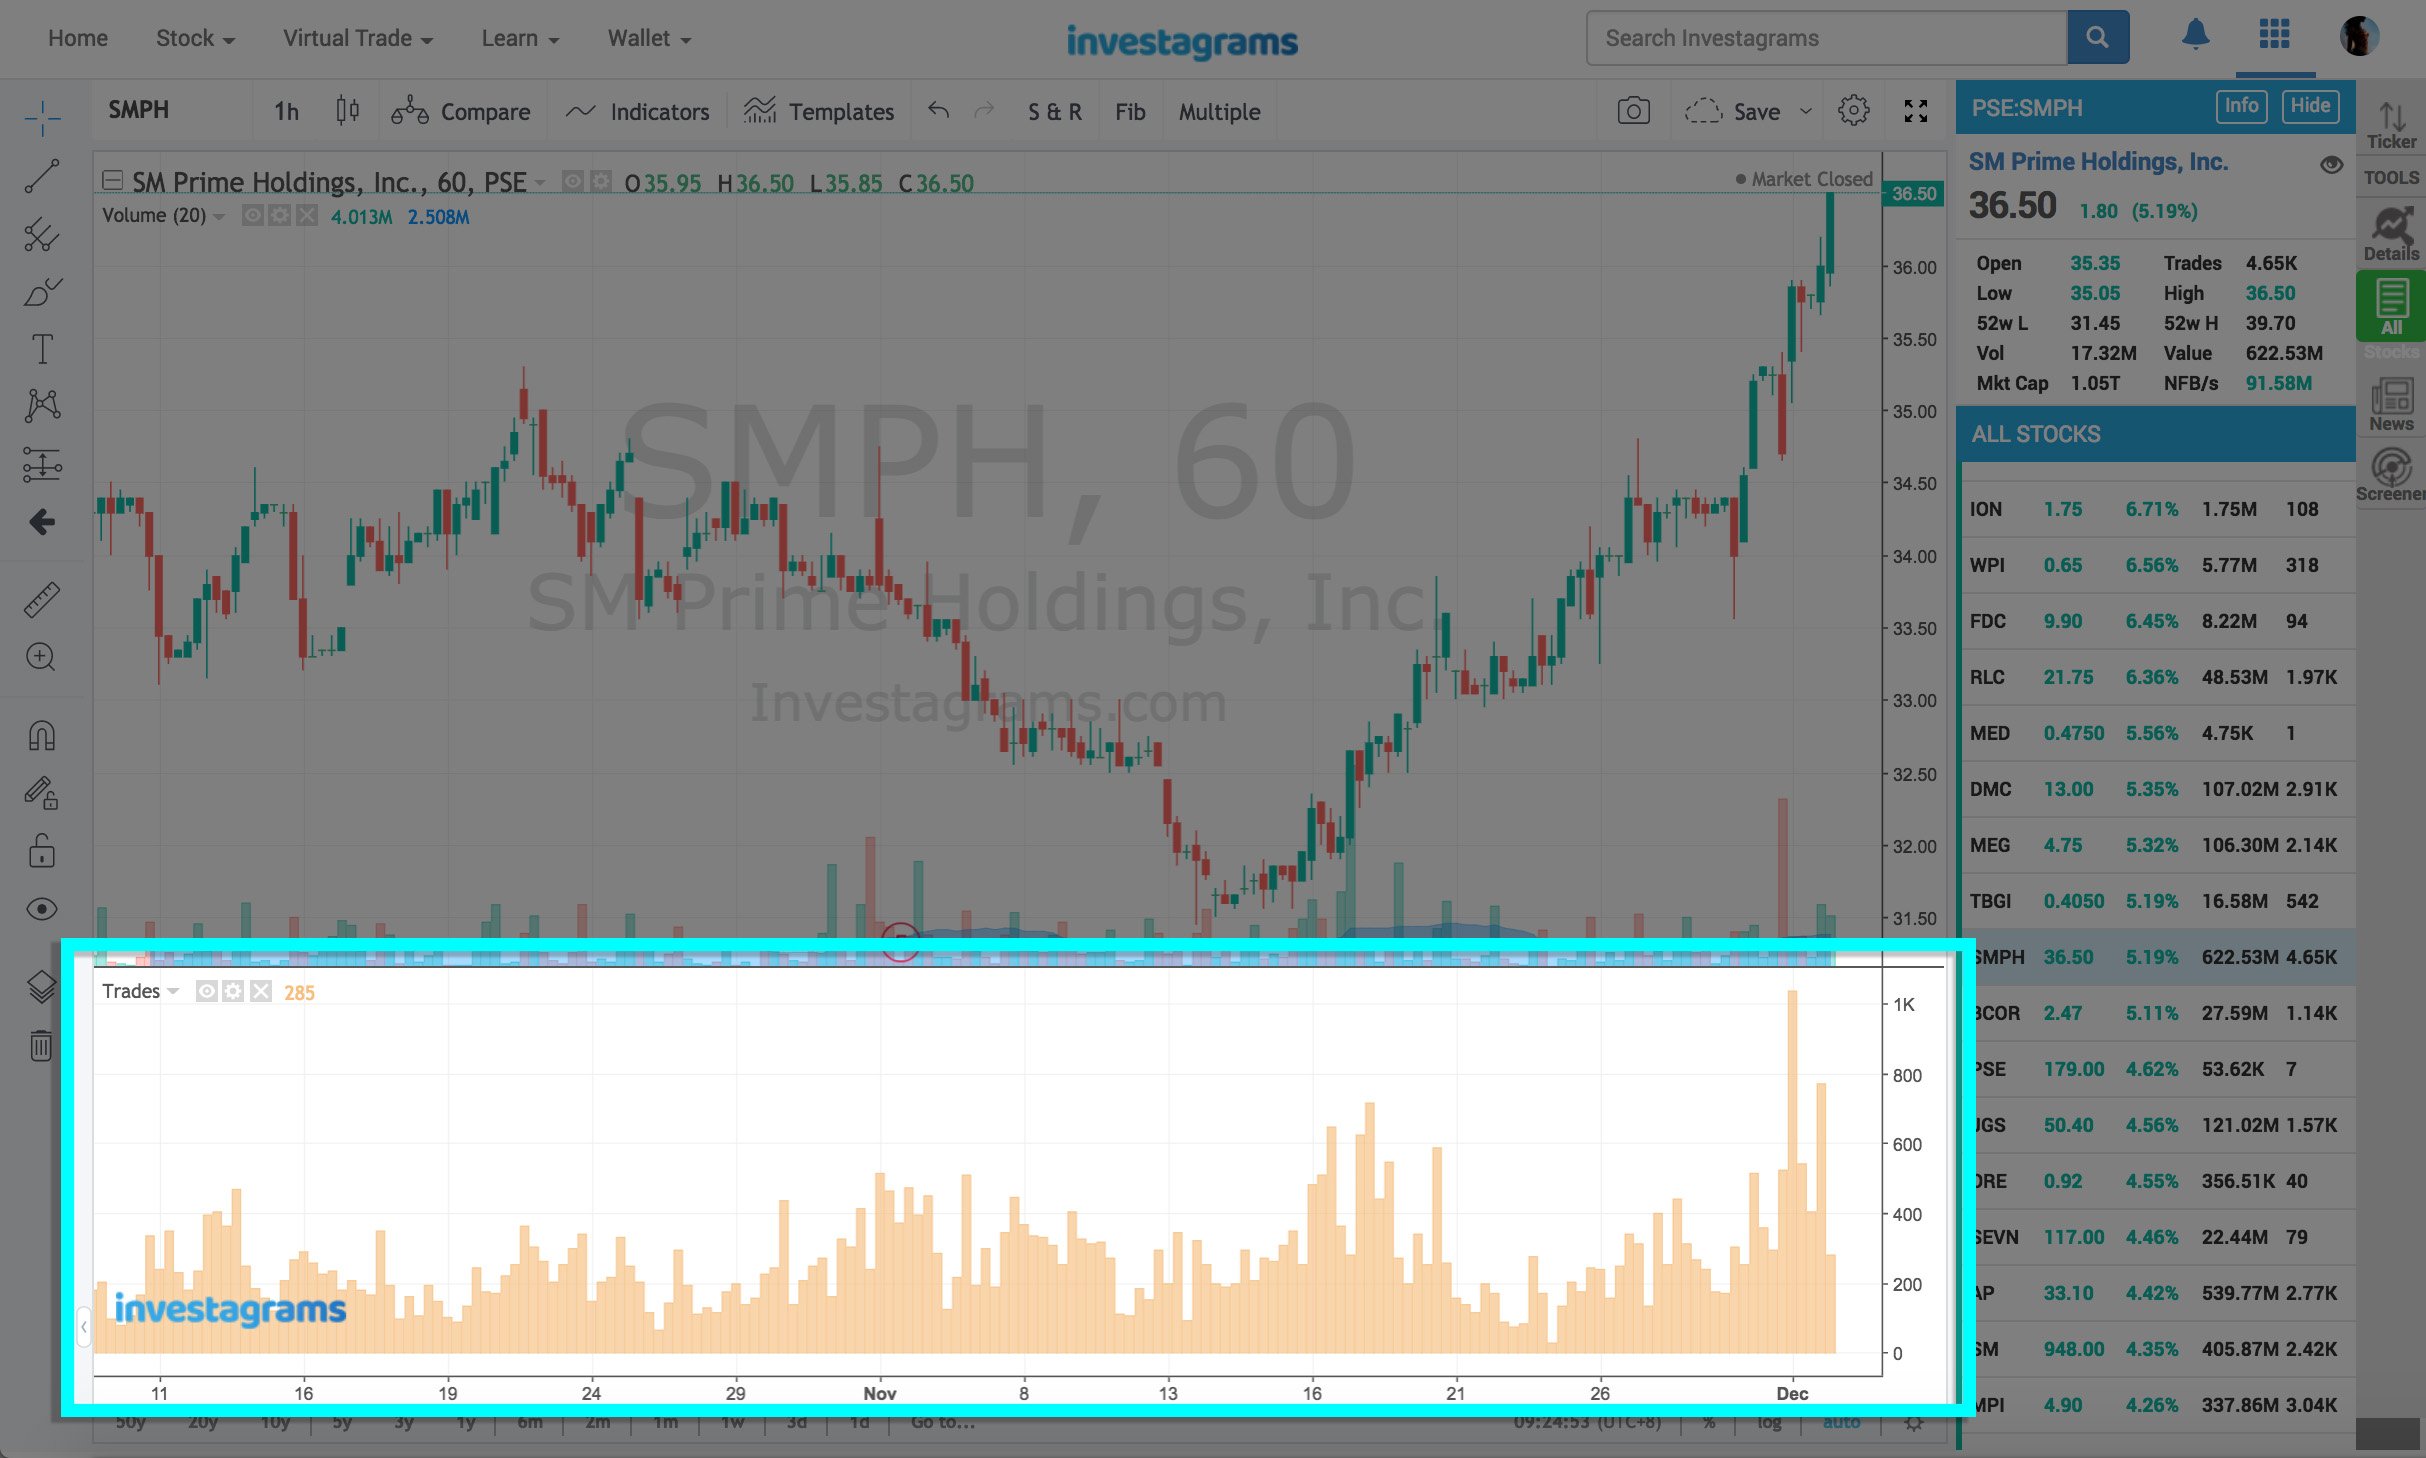2426x1458 pixels.
Task: Toggle watchlist eye for SM Prime Holdings
Action: pyautogui.click(x=2330, y=164)
